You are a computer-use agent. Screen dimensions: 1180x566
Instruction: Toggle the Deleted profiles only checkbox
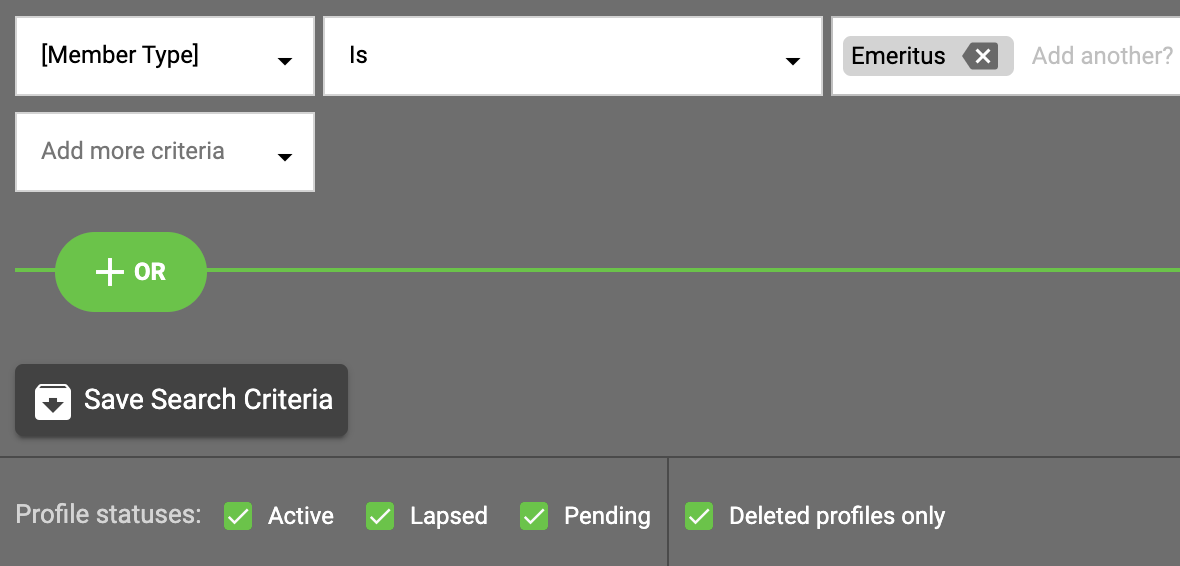coord(699,516)
